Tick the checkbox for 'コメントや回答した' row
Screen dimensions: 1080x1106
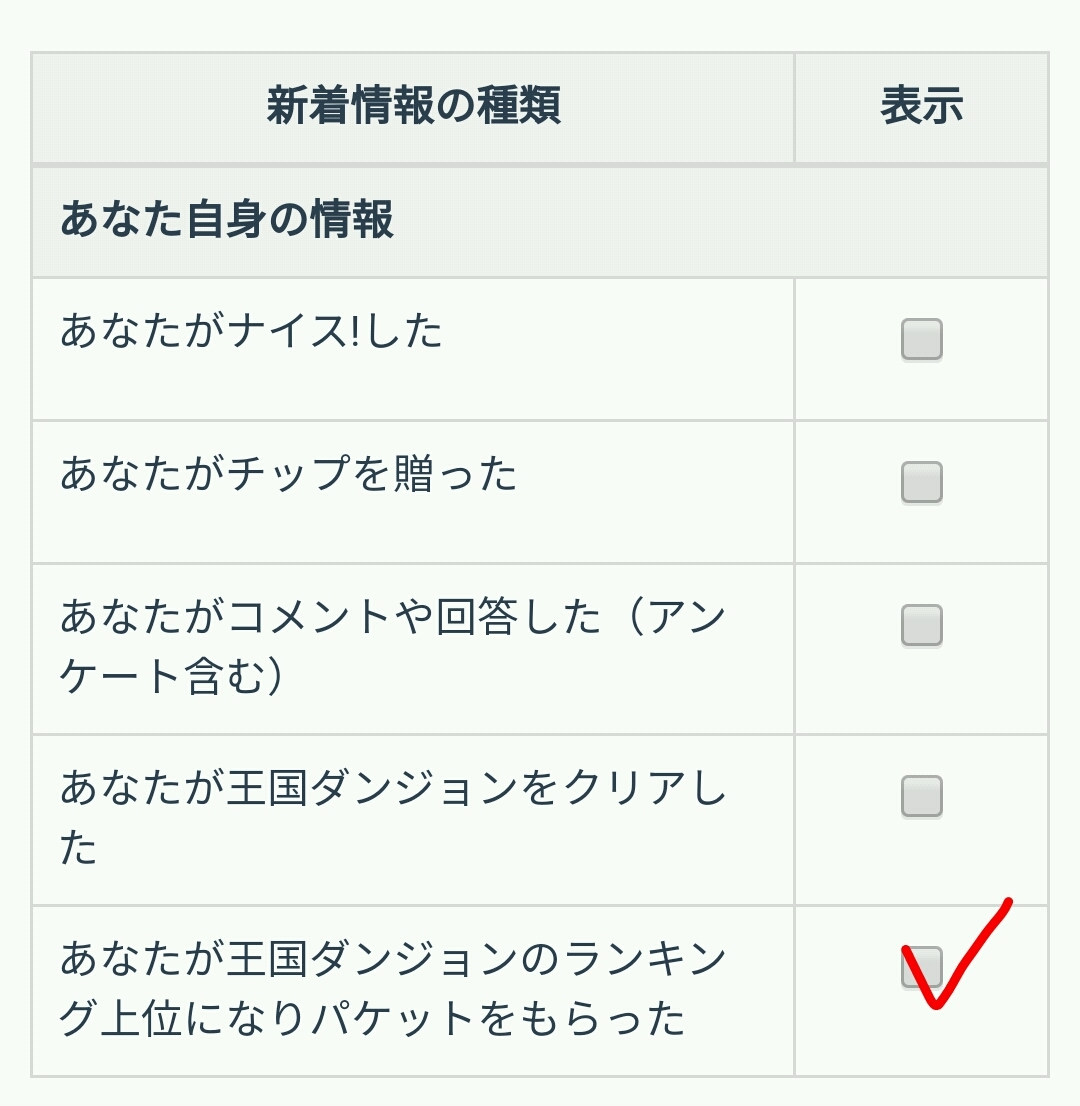(921, 626)
